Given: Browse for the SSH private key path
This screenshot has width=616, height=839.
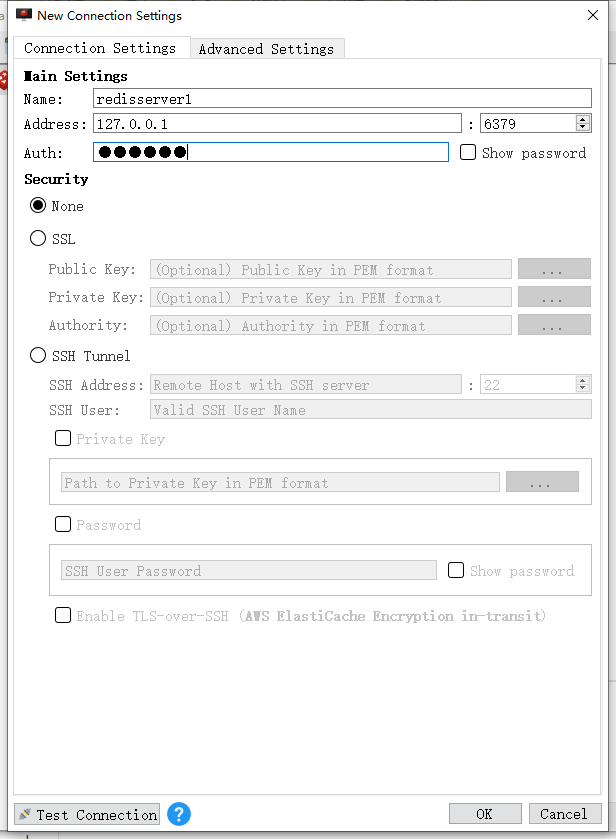Looking at the screenshot, I should pos(542,481).
